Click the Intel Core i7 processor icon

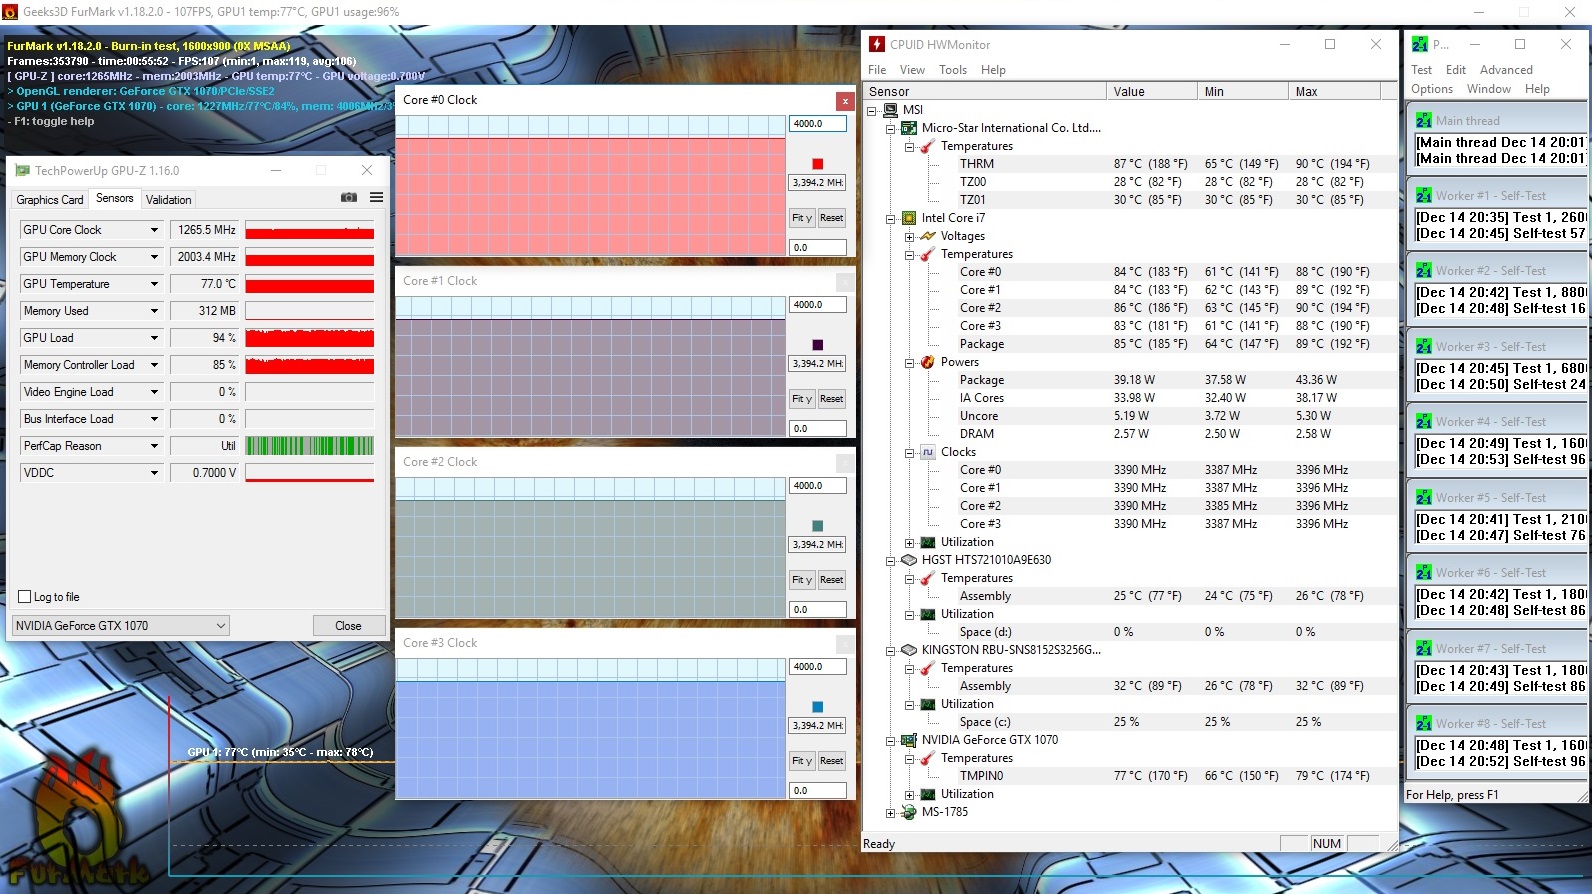click(909, 218)
